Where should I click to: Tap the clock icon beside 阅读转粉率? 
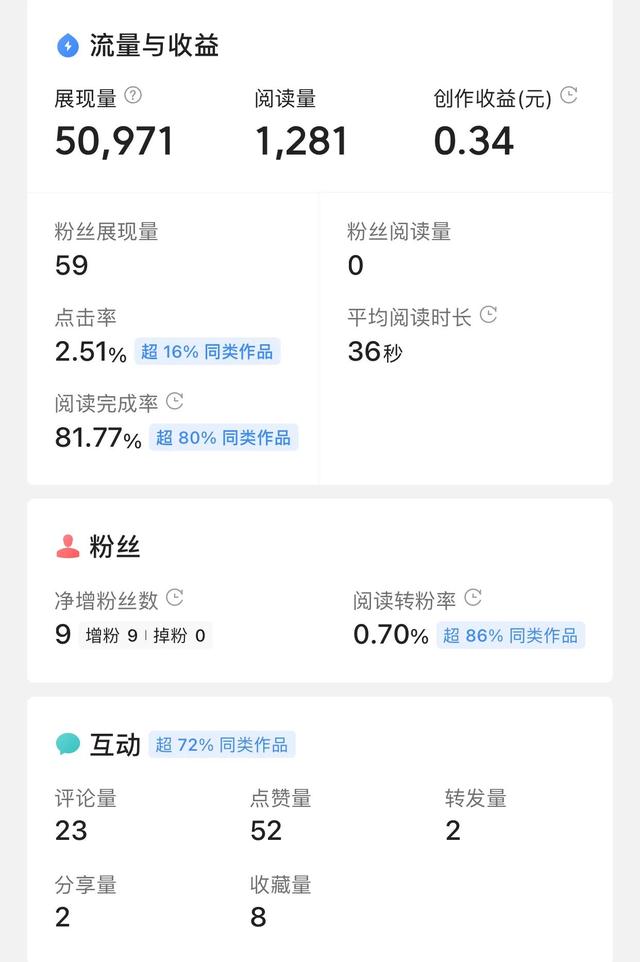[473, 598]
